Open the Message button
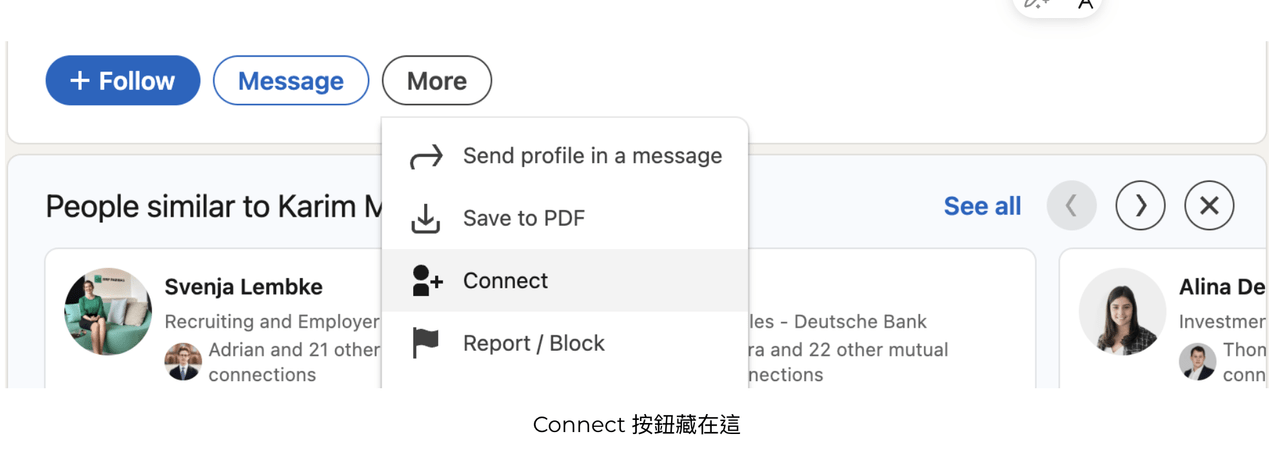The width and height of the screenshot is (1279, 454). tap(291, 81)
